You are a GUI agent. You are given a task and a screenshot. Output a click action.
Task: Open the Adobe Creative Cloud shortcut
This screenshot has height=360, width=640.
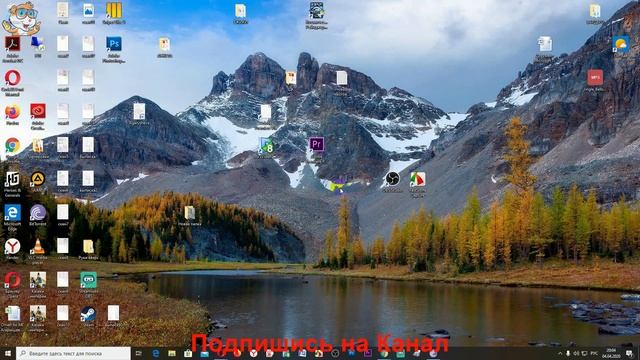click(x=38, y=111)
